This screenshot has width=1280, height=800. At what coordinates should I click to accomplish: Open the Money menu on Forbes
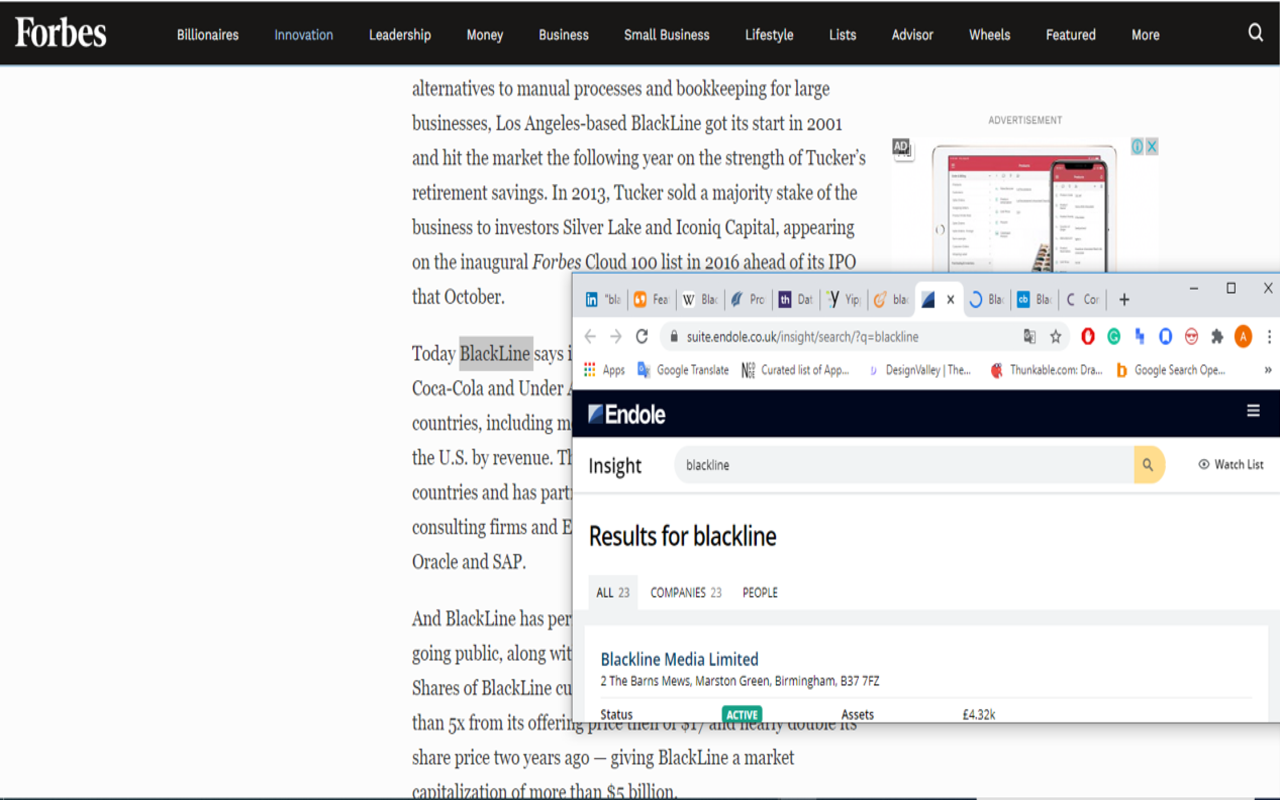coord(485,34)
